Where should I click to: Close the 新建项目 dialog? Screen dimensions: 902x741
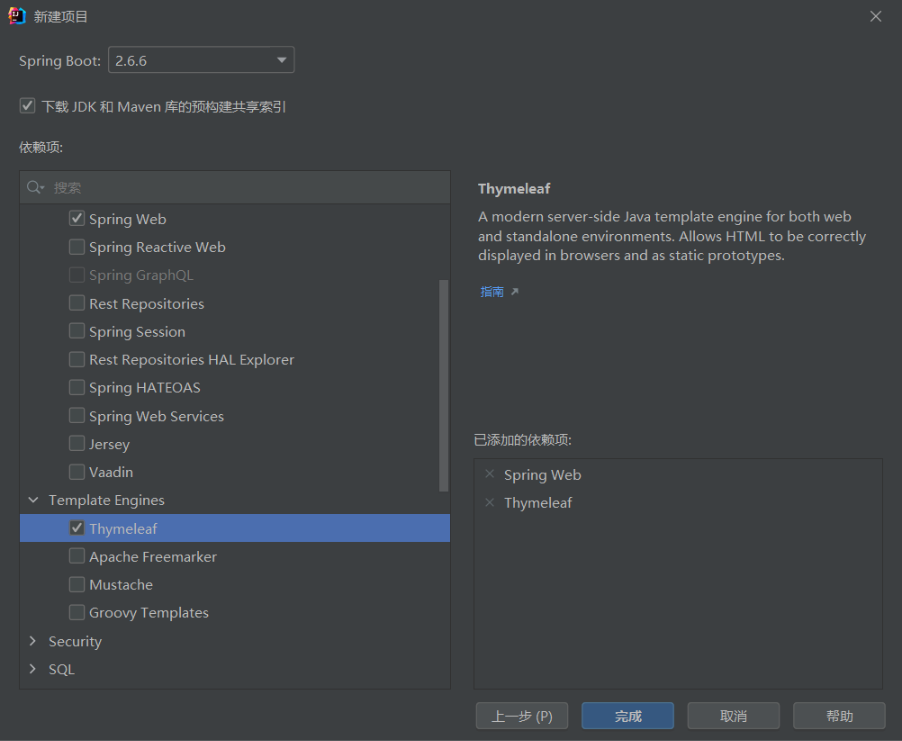click(876, 17)
